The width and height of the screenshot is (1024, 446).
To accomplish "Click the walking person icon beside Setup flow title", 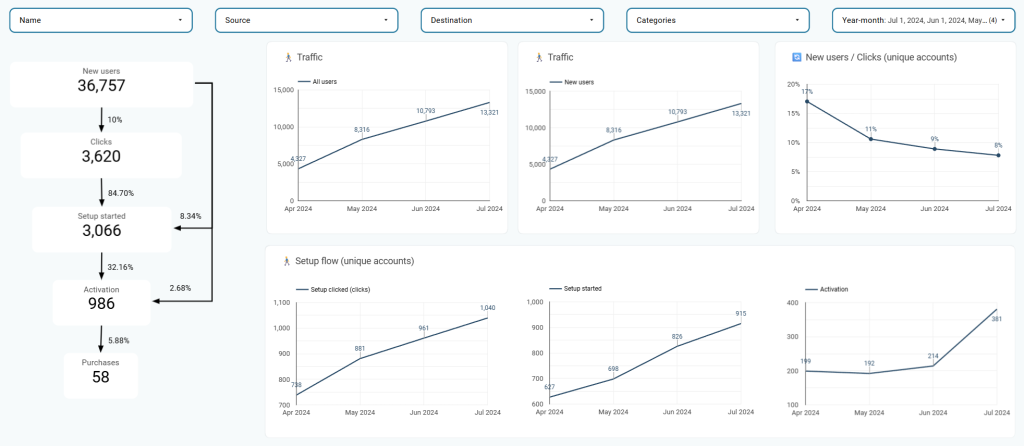I will pyautogui.click(x=286, y=261).
